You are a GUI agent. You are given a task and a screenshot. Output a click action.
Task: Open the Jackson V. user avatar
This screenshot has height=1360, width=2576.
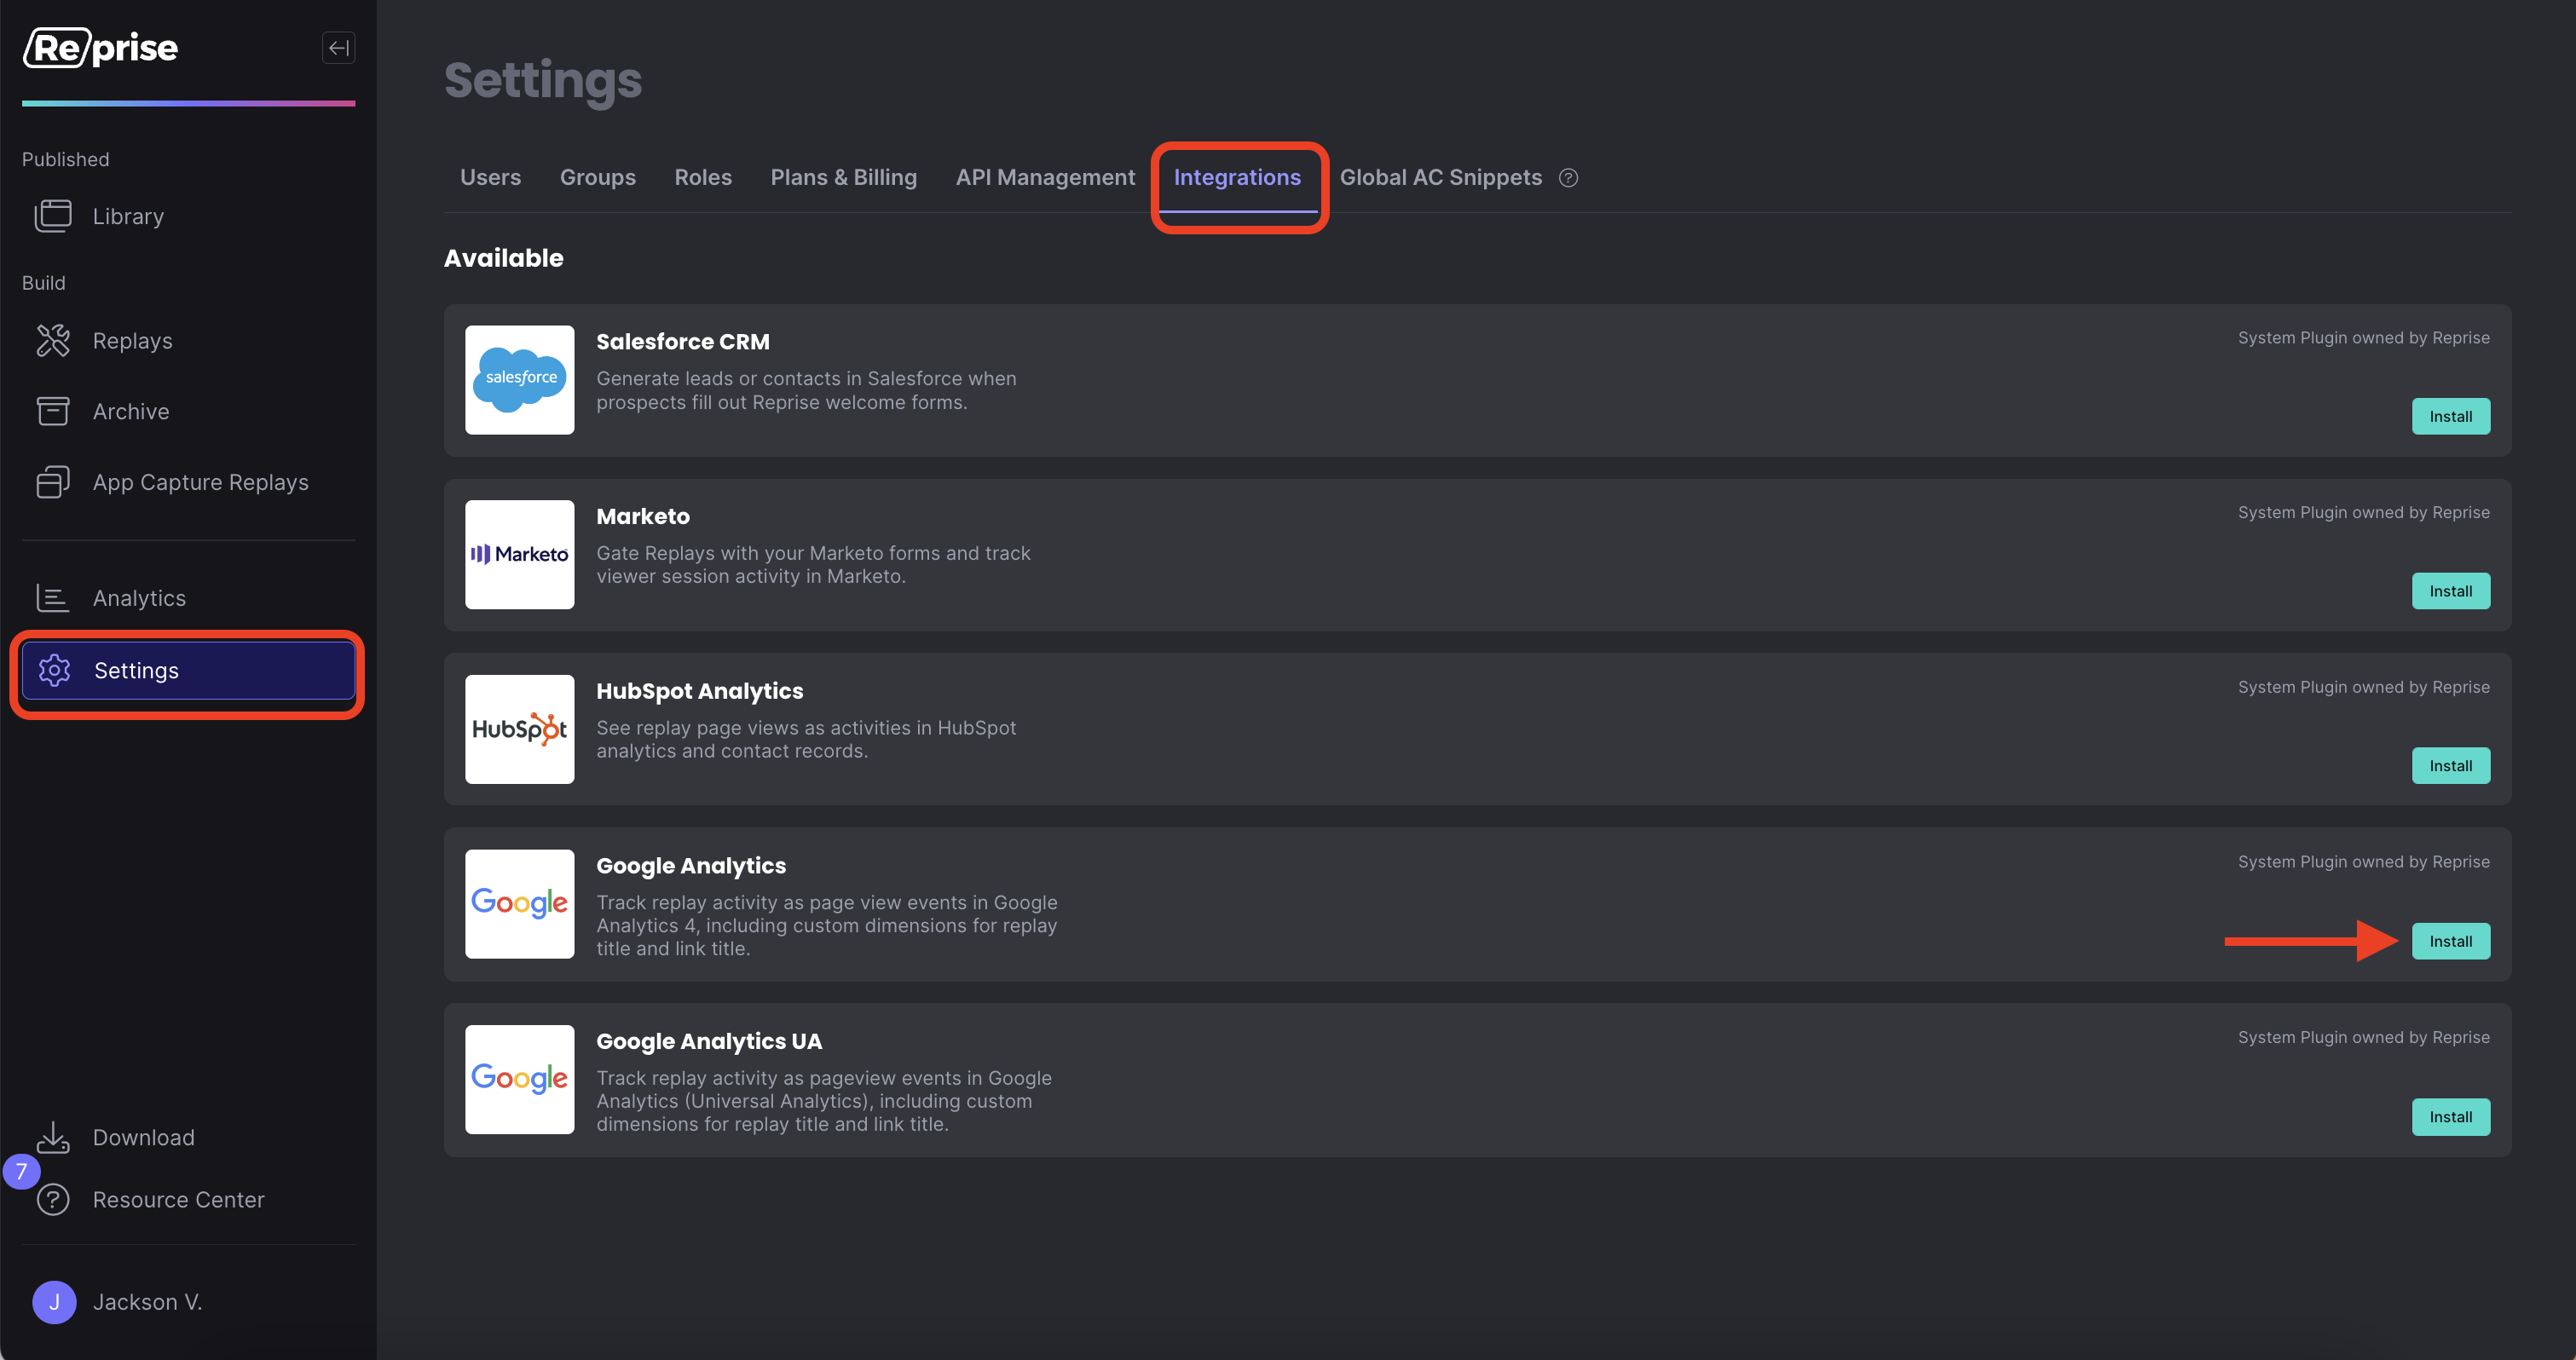click(x=54, y=1302)
